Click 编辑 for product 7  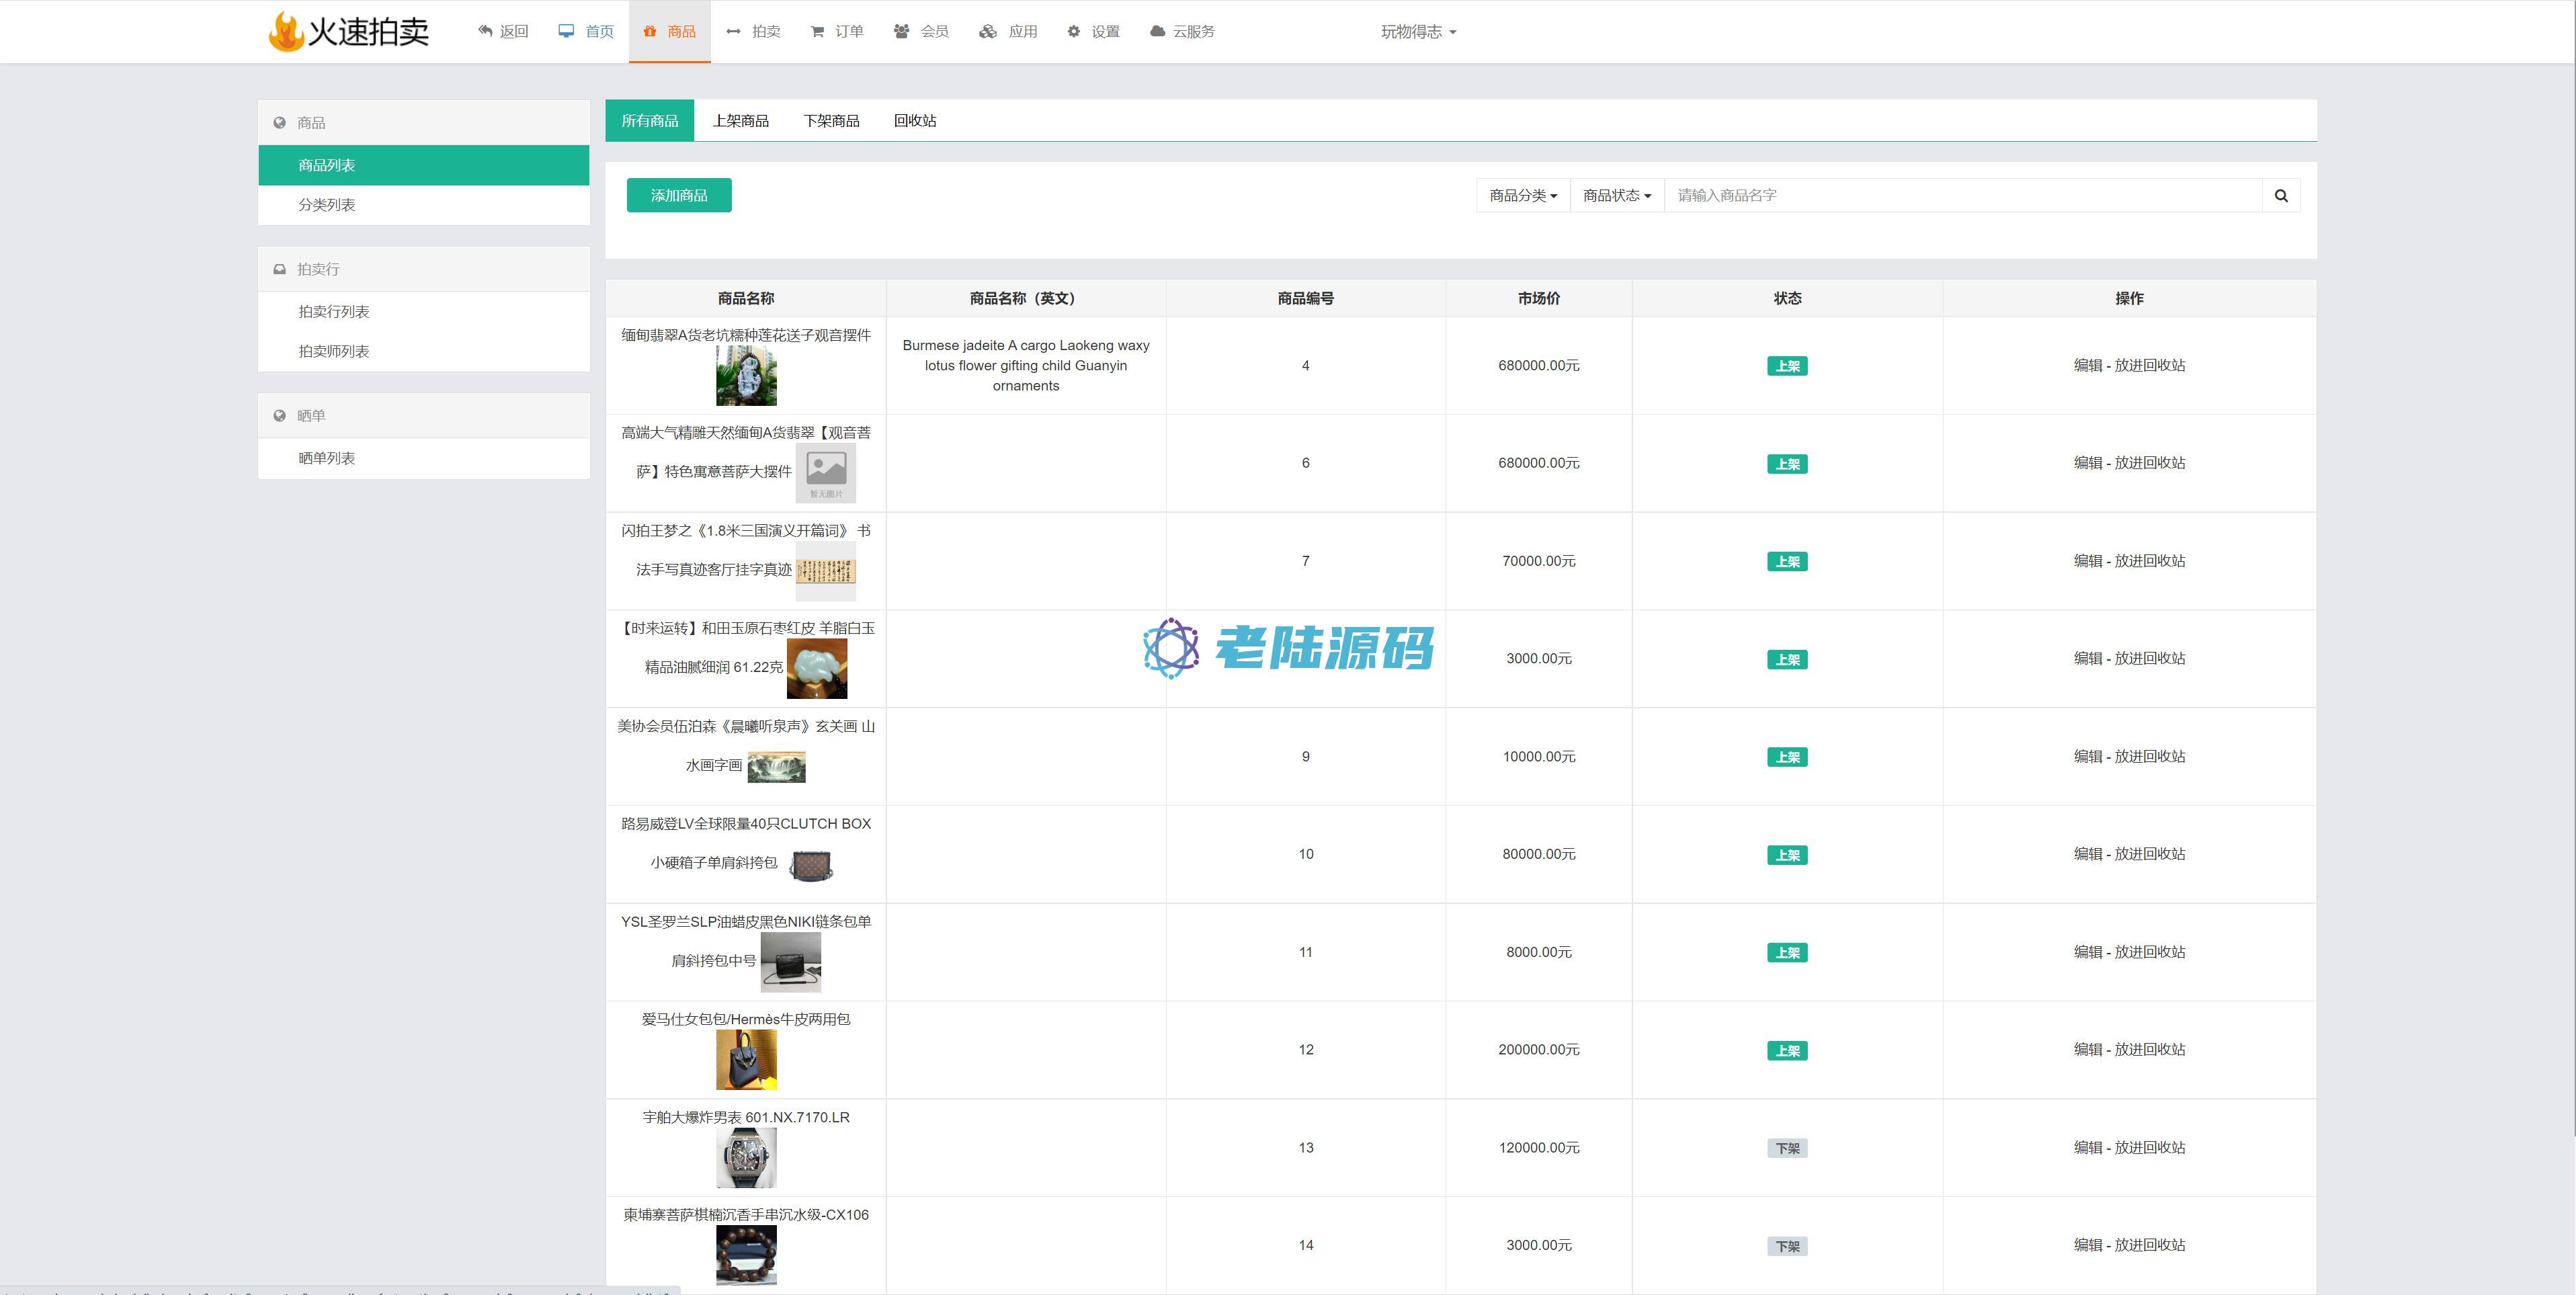click(x=2087, y=561)
